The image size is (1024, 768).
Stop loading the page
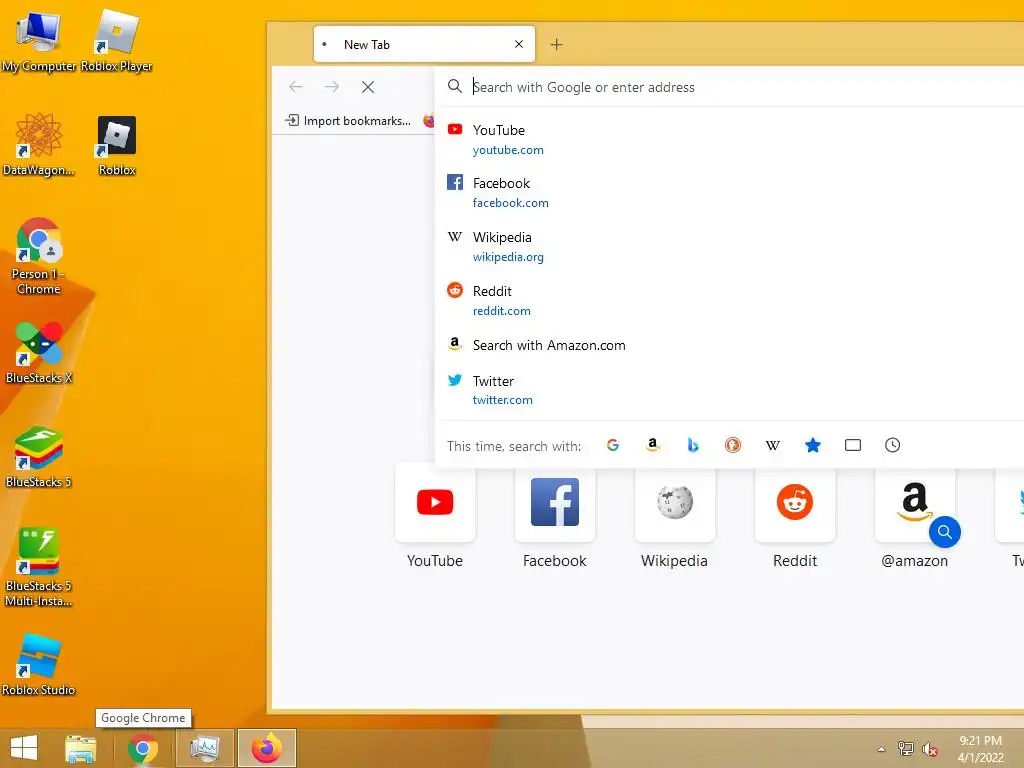click(368, 87)
